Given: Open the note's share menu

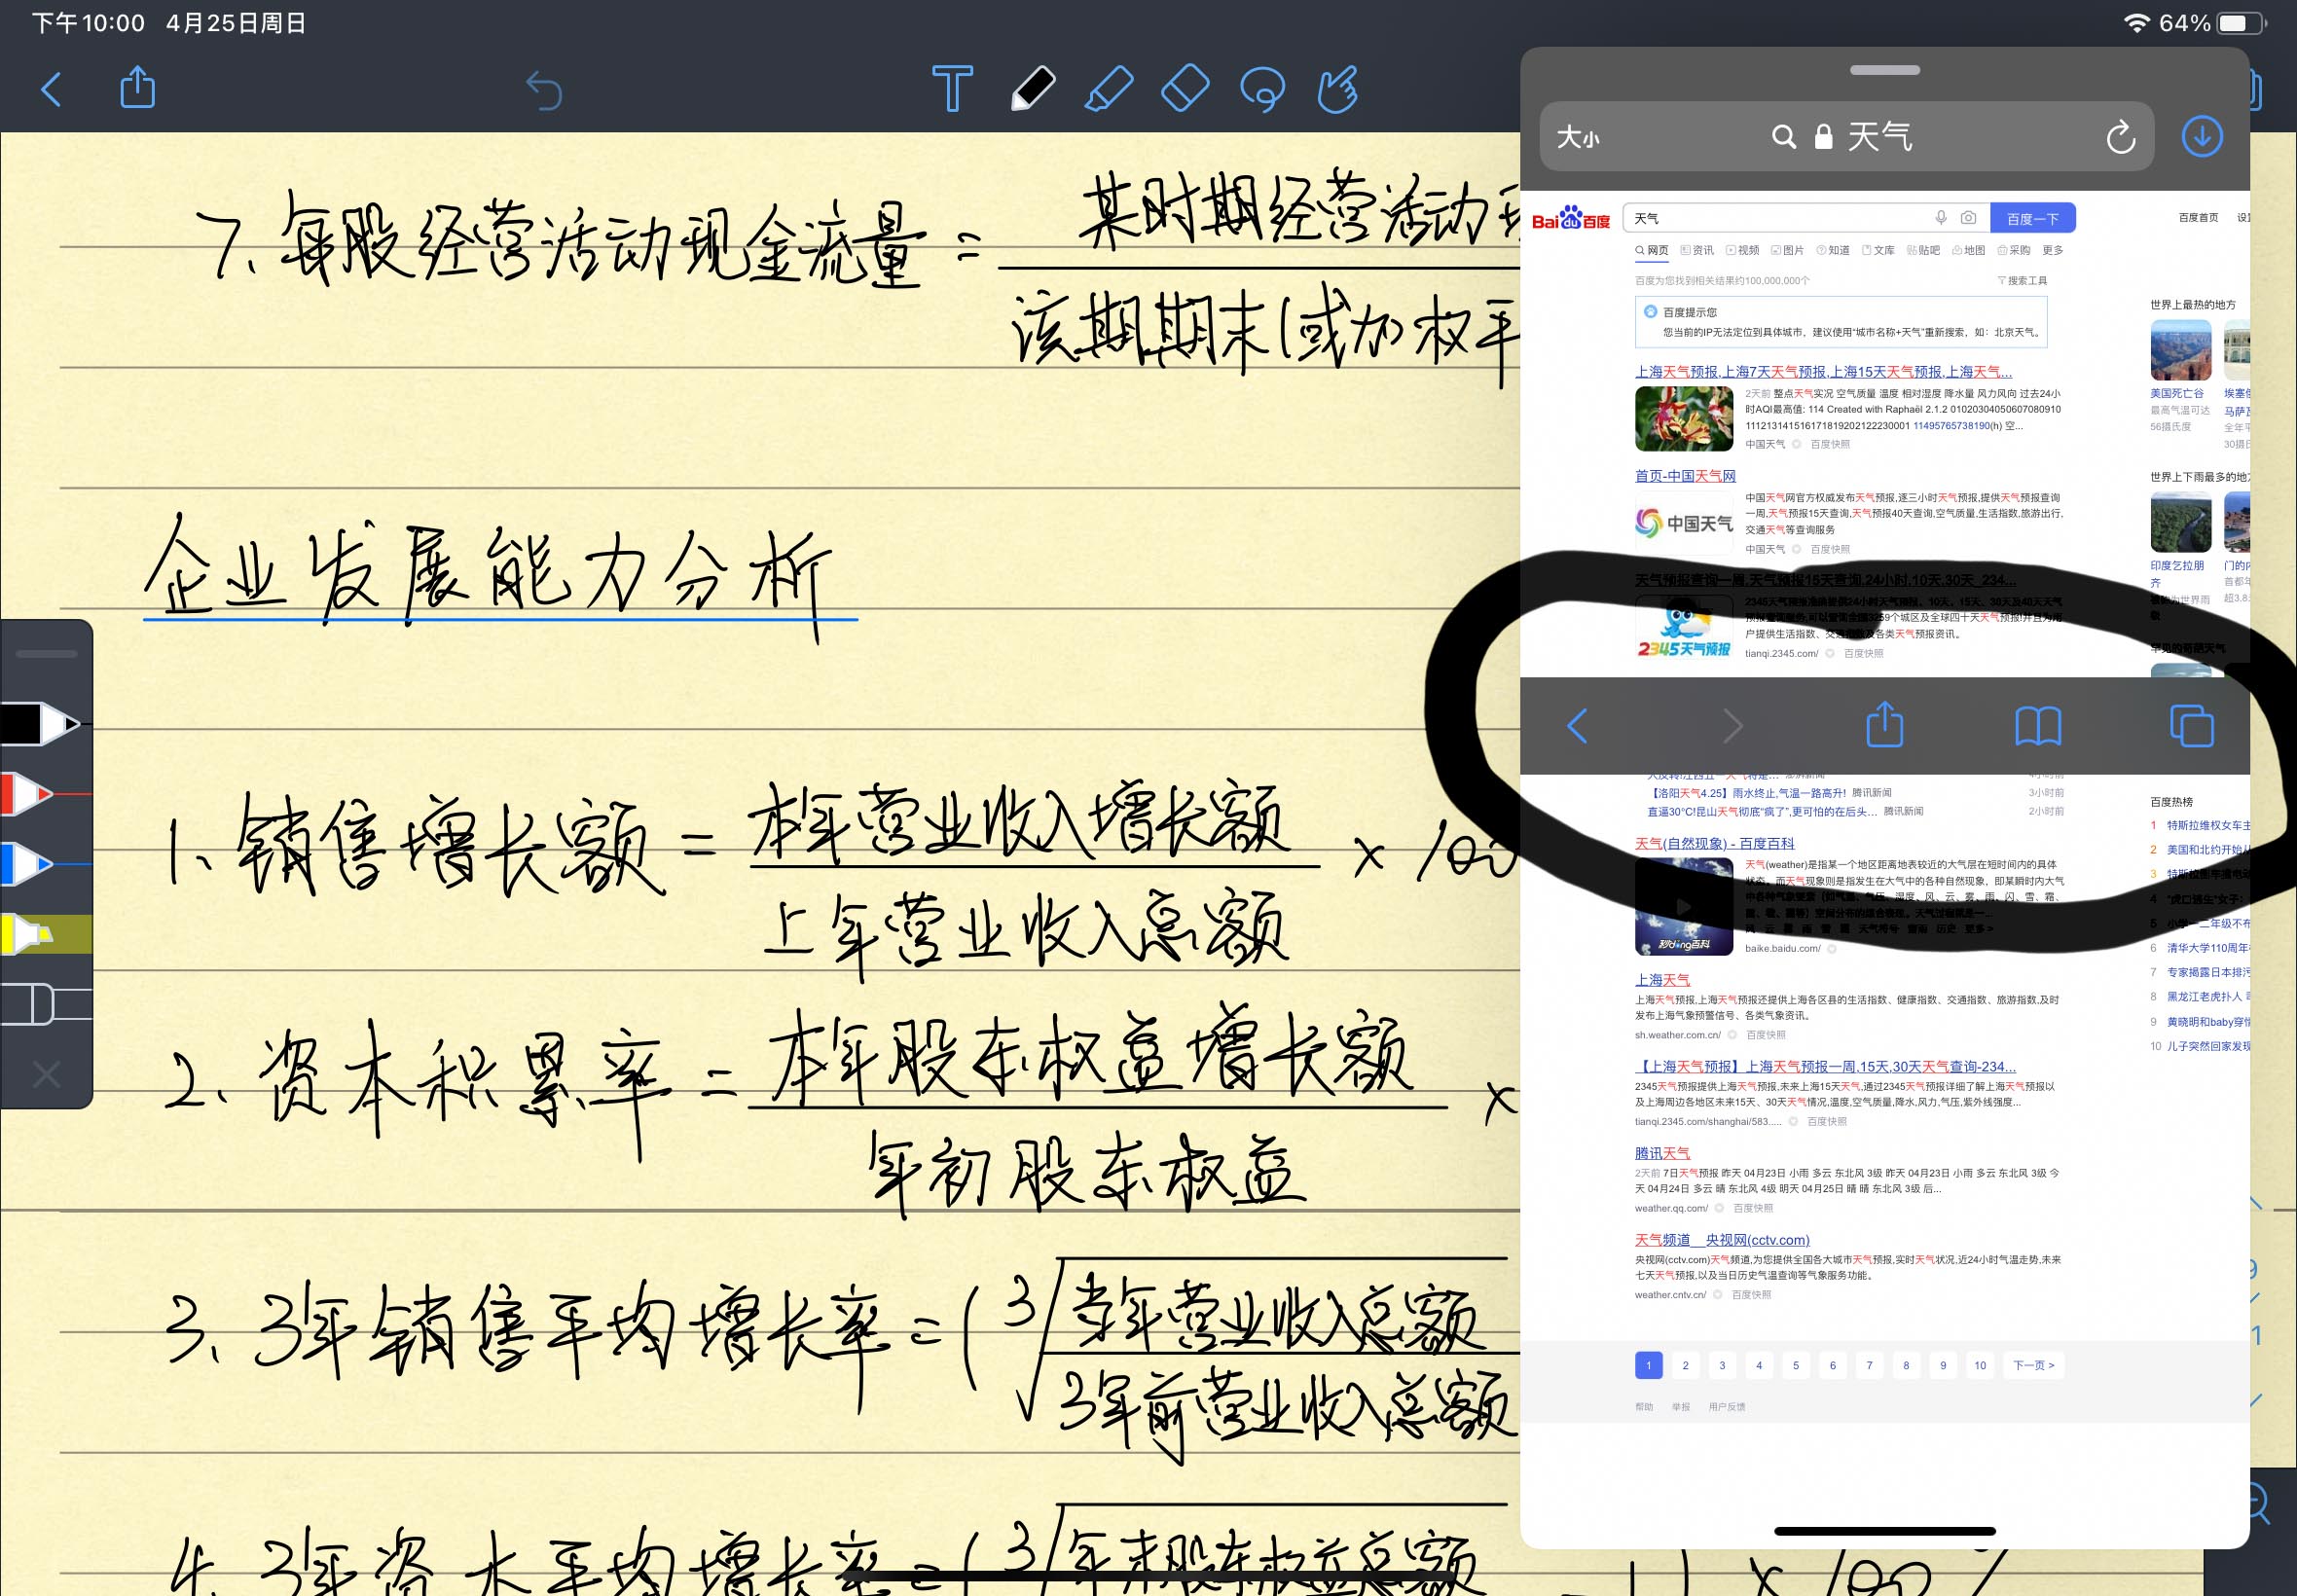Looking at the screenshot, I should click(x=137, y=88).
